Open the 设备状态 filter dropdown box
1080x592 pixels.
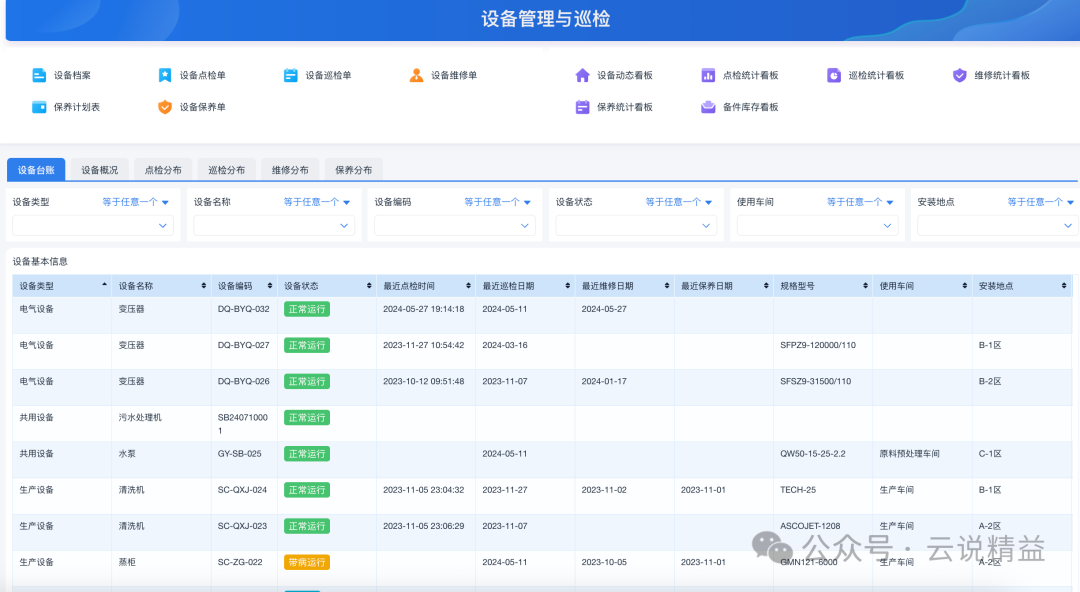[x=636, y=225]
